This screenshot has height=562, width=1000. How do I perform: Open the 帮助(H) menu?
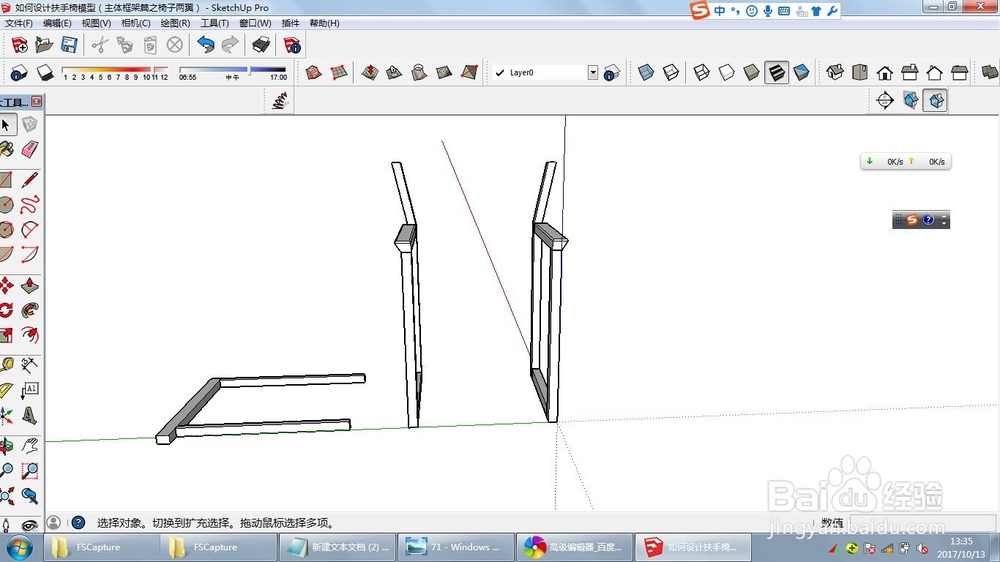[324, 23]
